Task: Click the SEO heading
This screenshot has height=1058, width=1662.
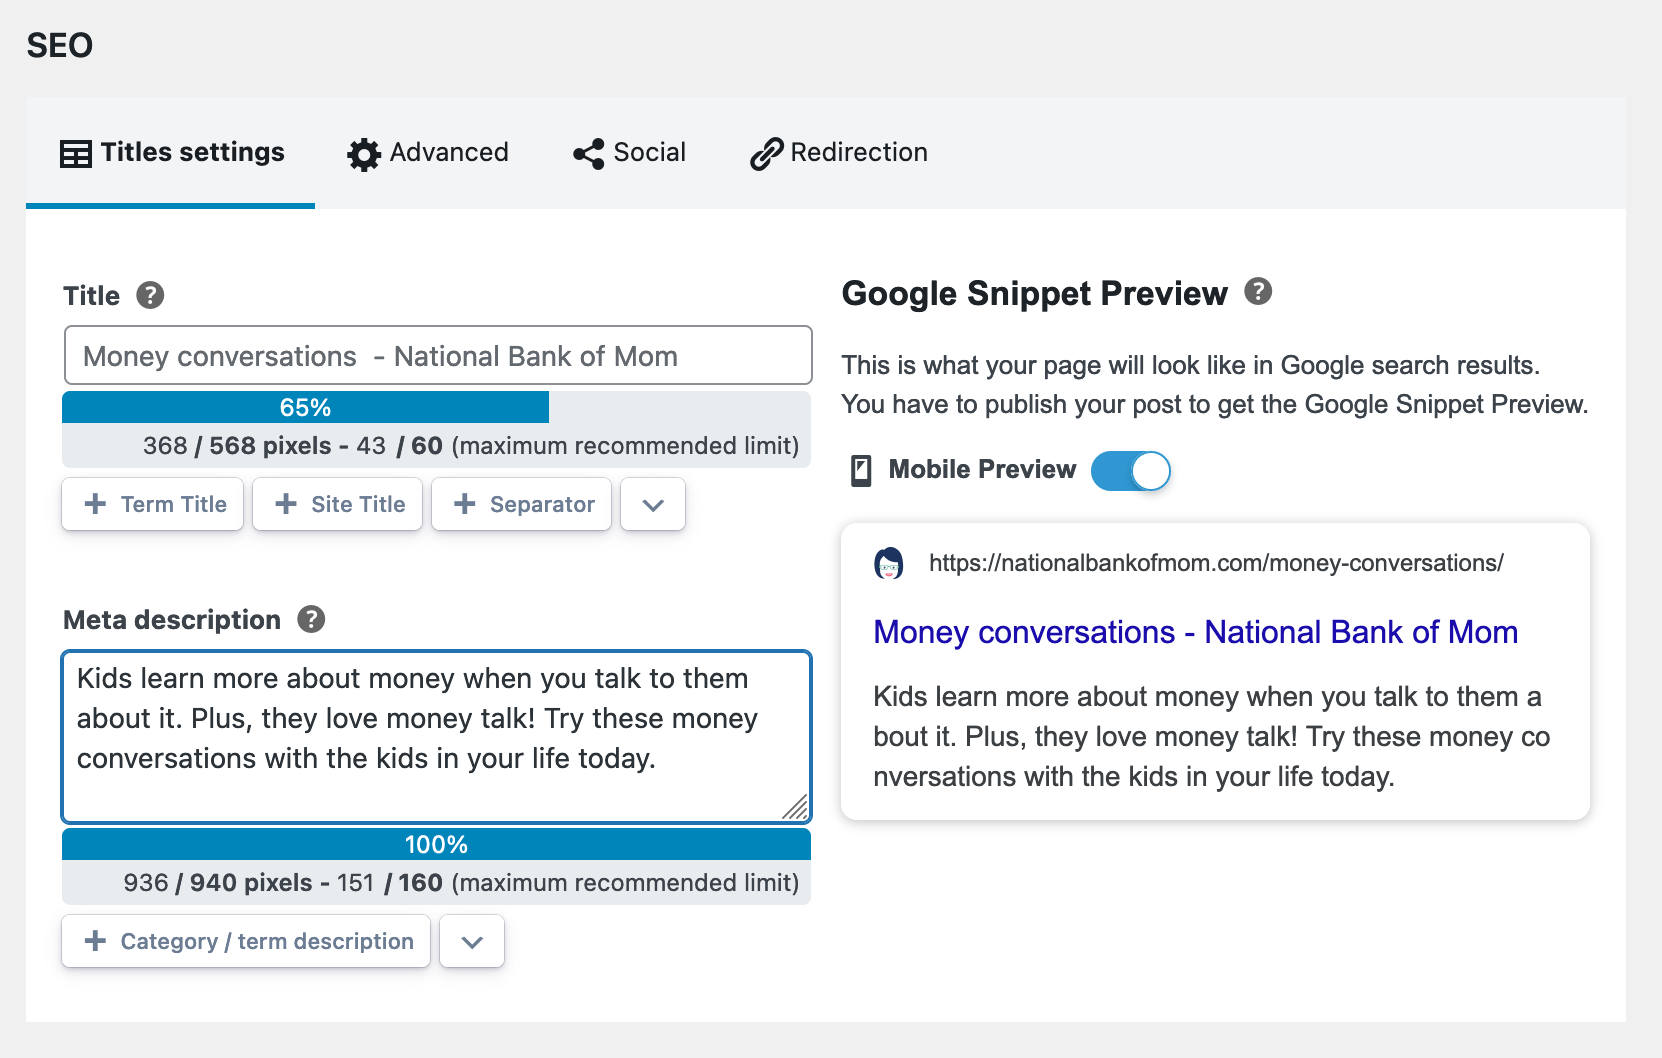Action: click(60, 45)
